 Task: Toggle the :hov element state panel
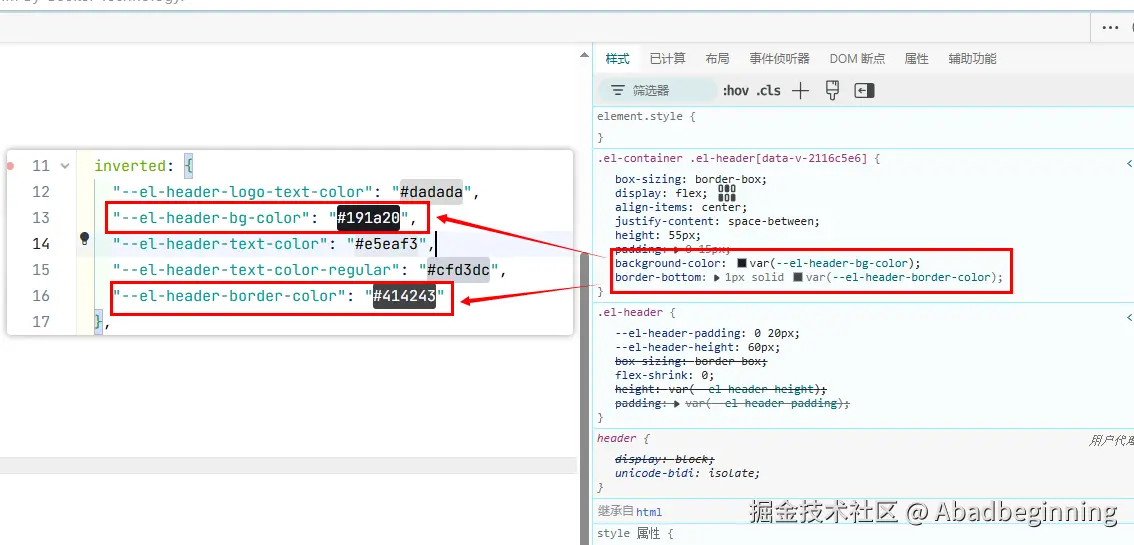(736, 90)
